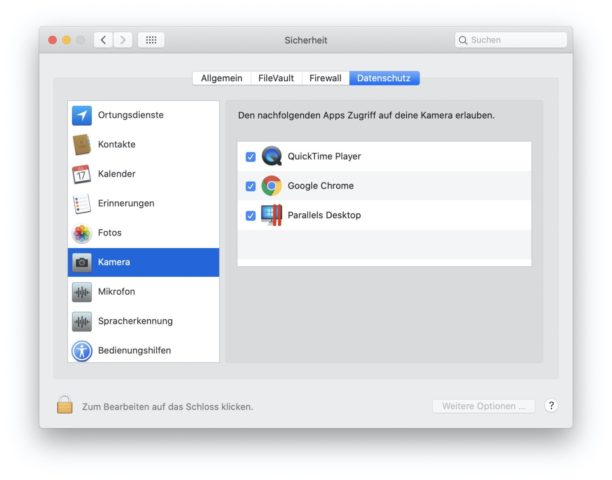Toggle Parallels Desktop camera checkbox
Screen dimensions: 612x480
[251, 215]
